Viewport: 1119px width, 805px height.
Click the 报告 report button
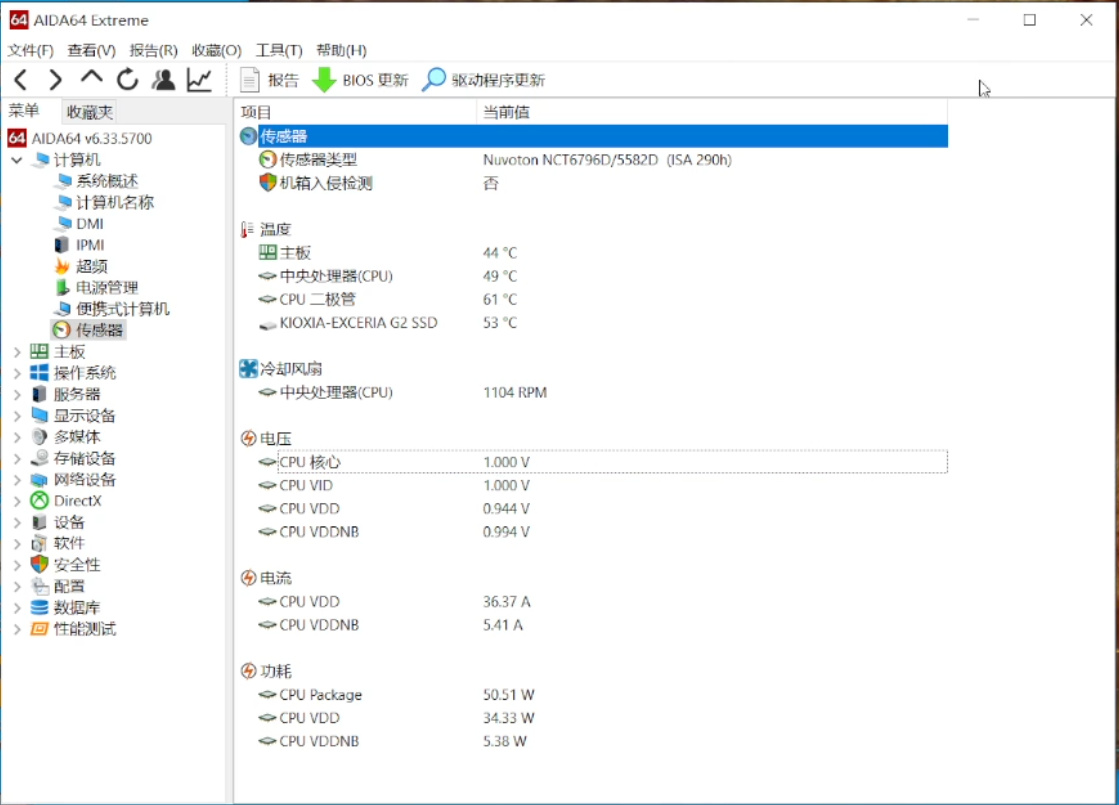[x=269, y=80]
